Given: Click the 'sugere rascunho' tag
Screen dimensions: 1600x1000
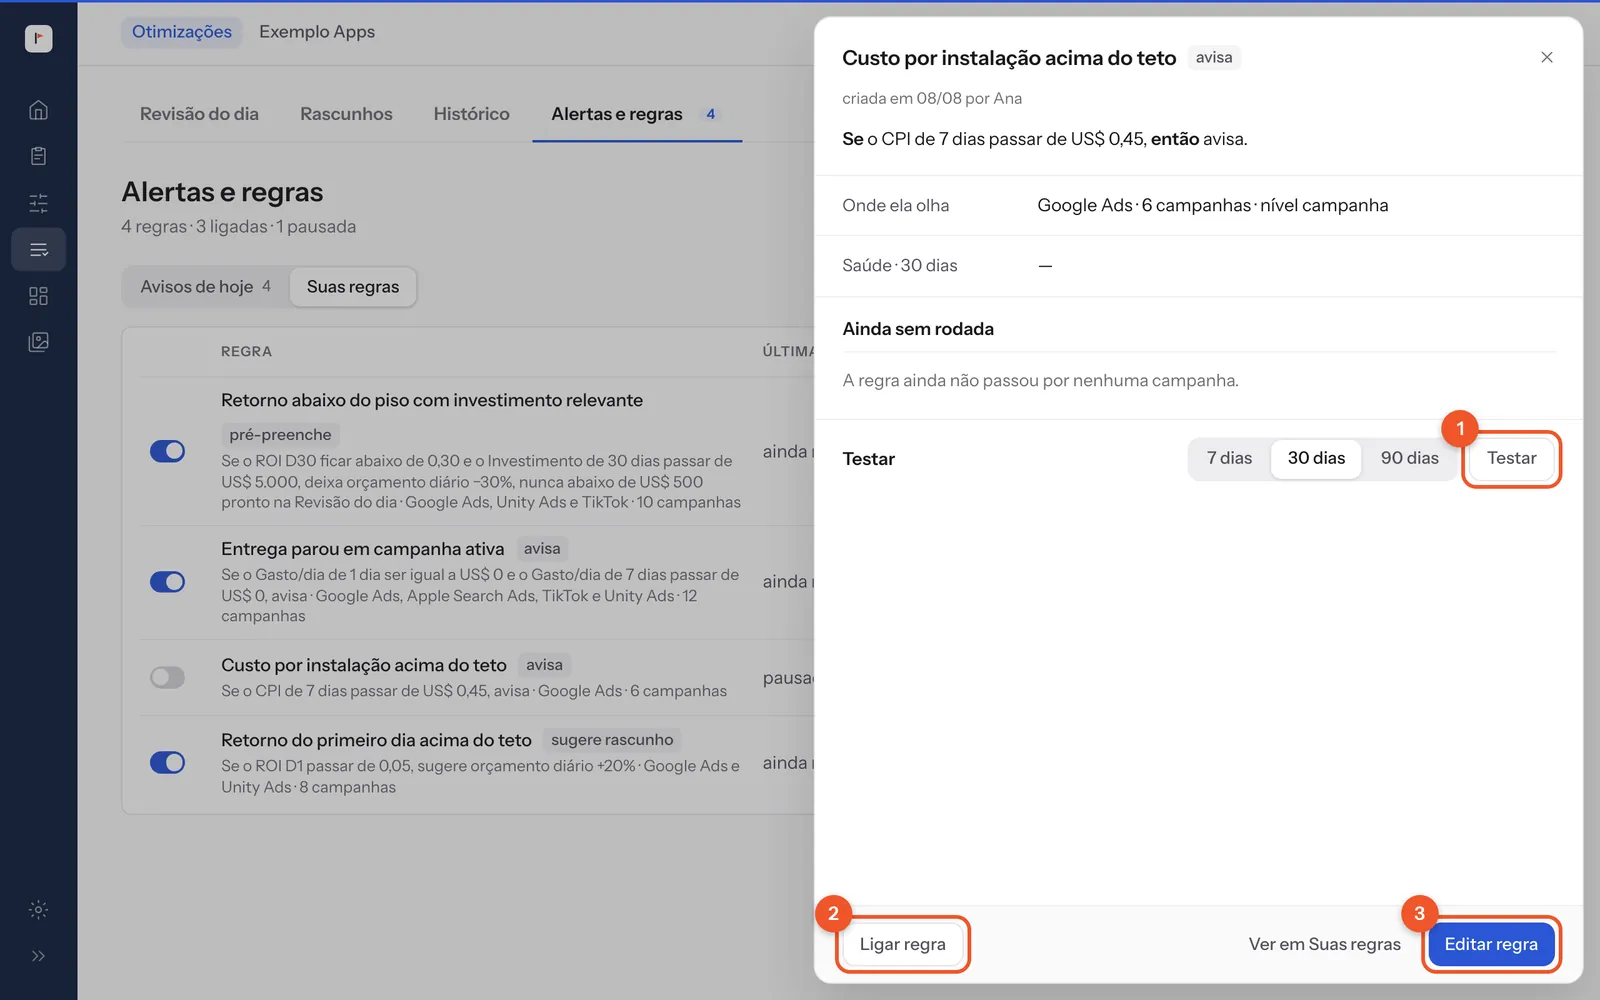Looking at the screenshot, I should tap(612, 740).
